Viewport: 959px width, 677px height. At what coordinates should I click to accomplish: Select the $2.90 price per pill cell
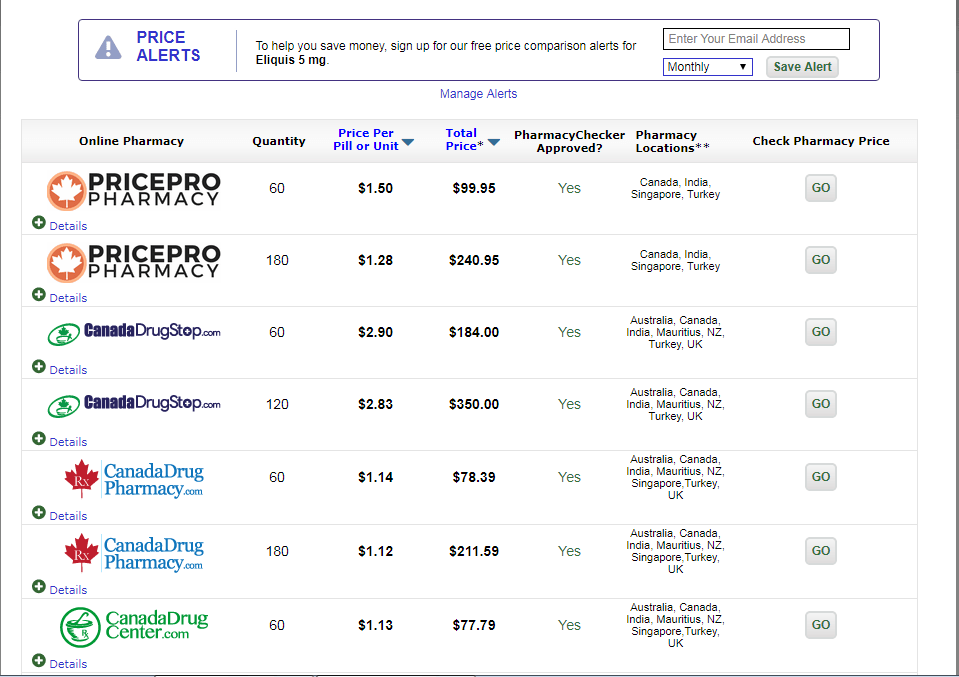[376, 333]
